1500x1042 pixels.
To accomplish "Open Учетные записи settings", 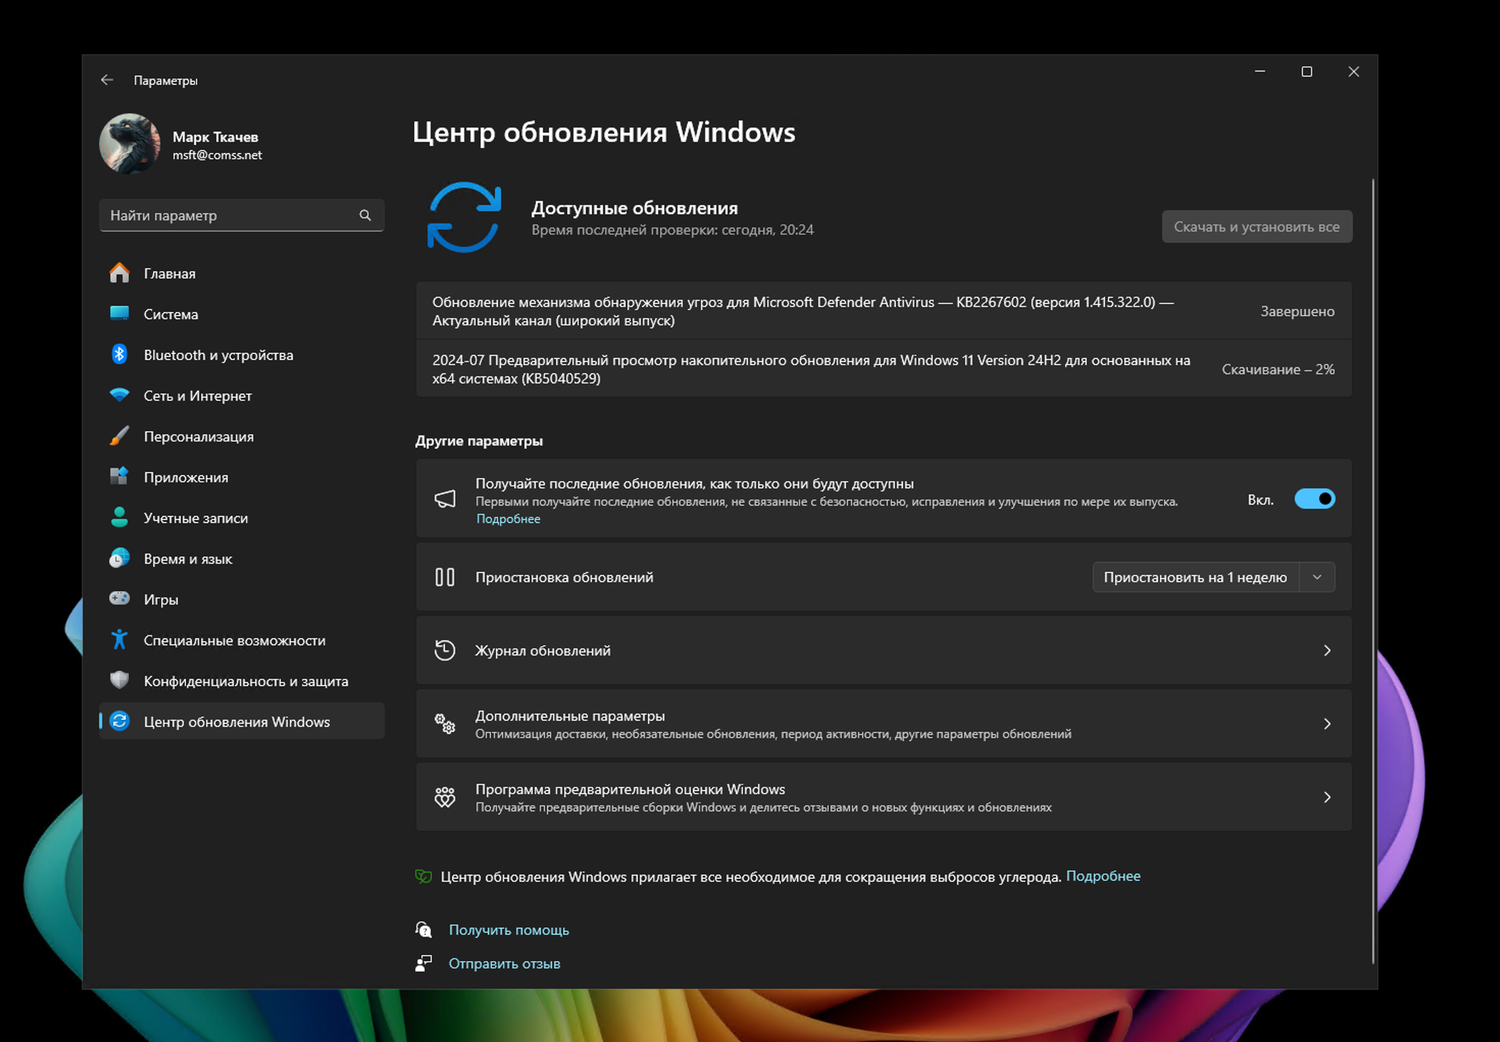I will [242, 518].
